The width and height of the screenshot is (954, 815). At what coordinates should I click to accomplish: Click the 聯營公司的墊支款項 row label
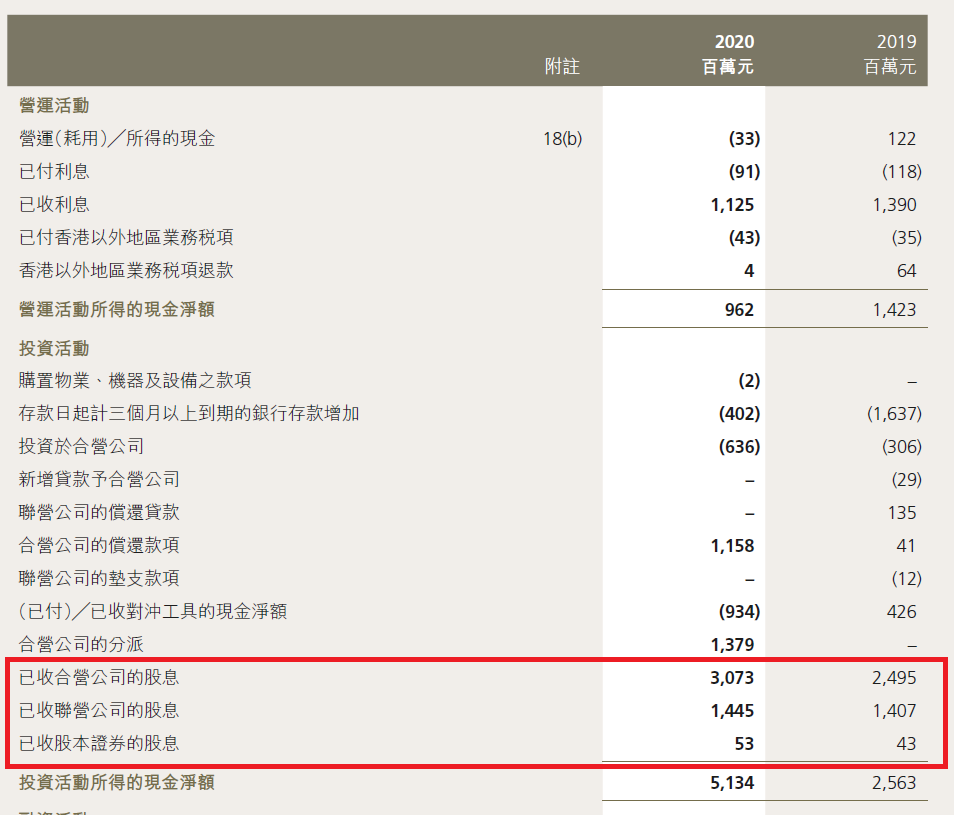click(x=99, y=578)
